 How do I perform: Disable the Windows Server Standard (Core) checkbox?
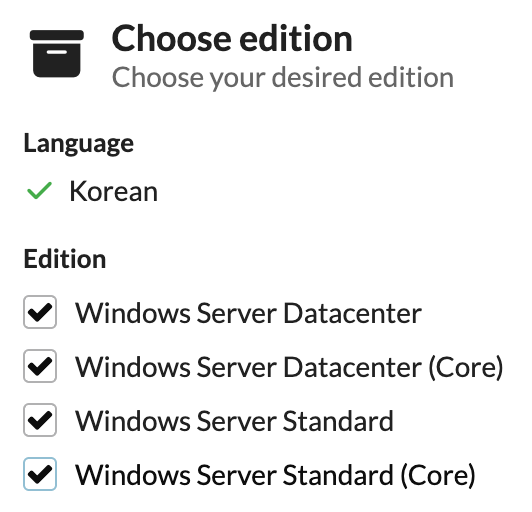click(40, 474)
